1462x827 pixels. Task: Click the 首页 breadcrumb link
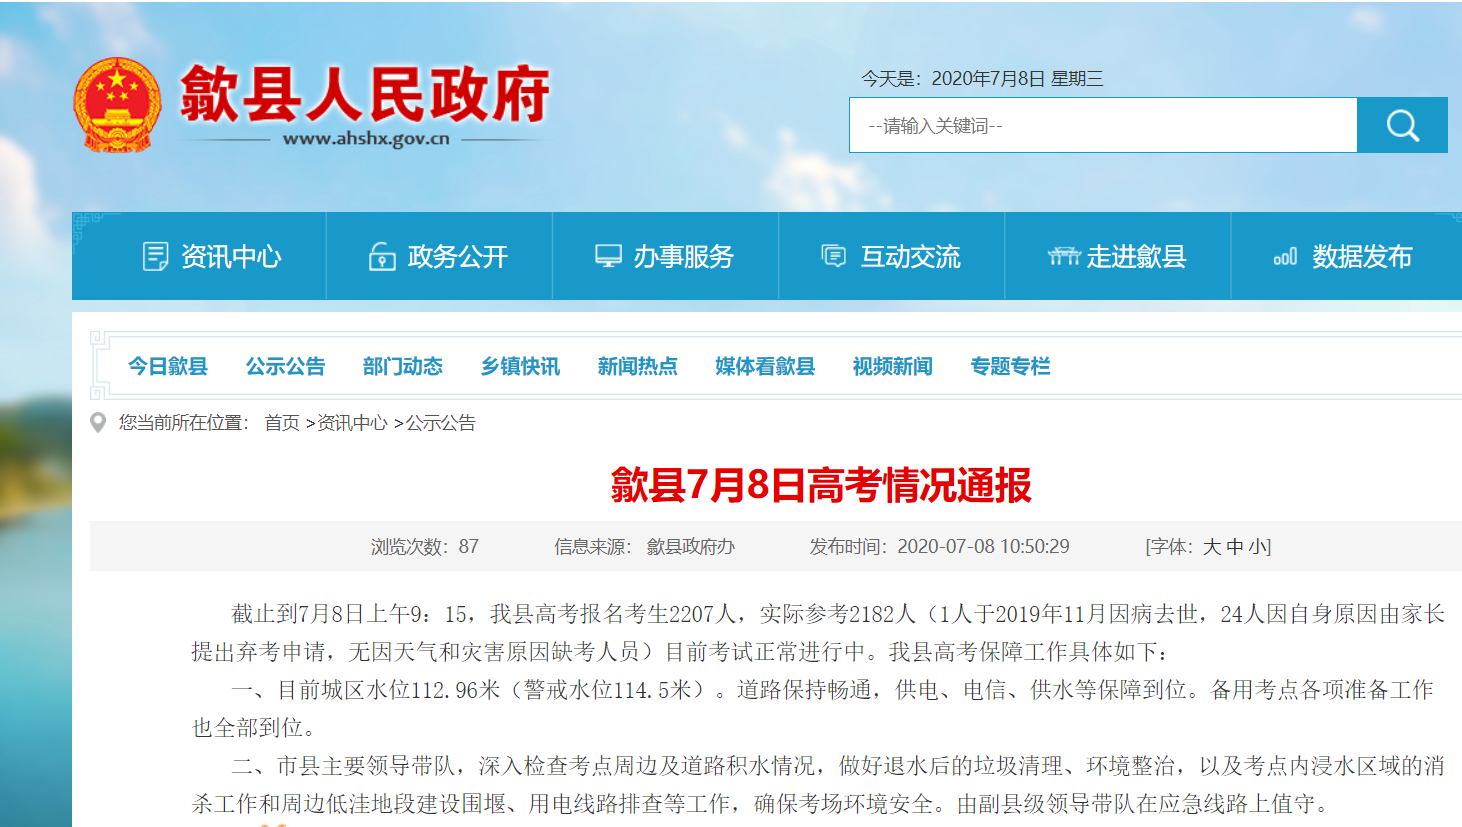pos(281,423)
